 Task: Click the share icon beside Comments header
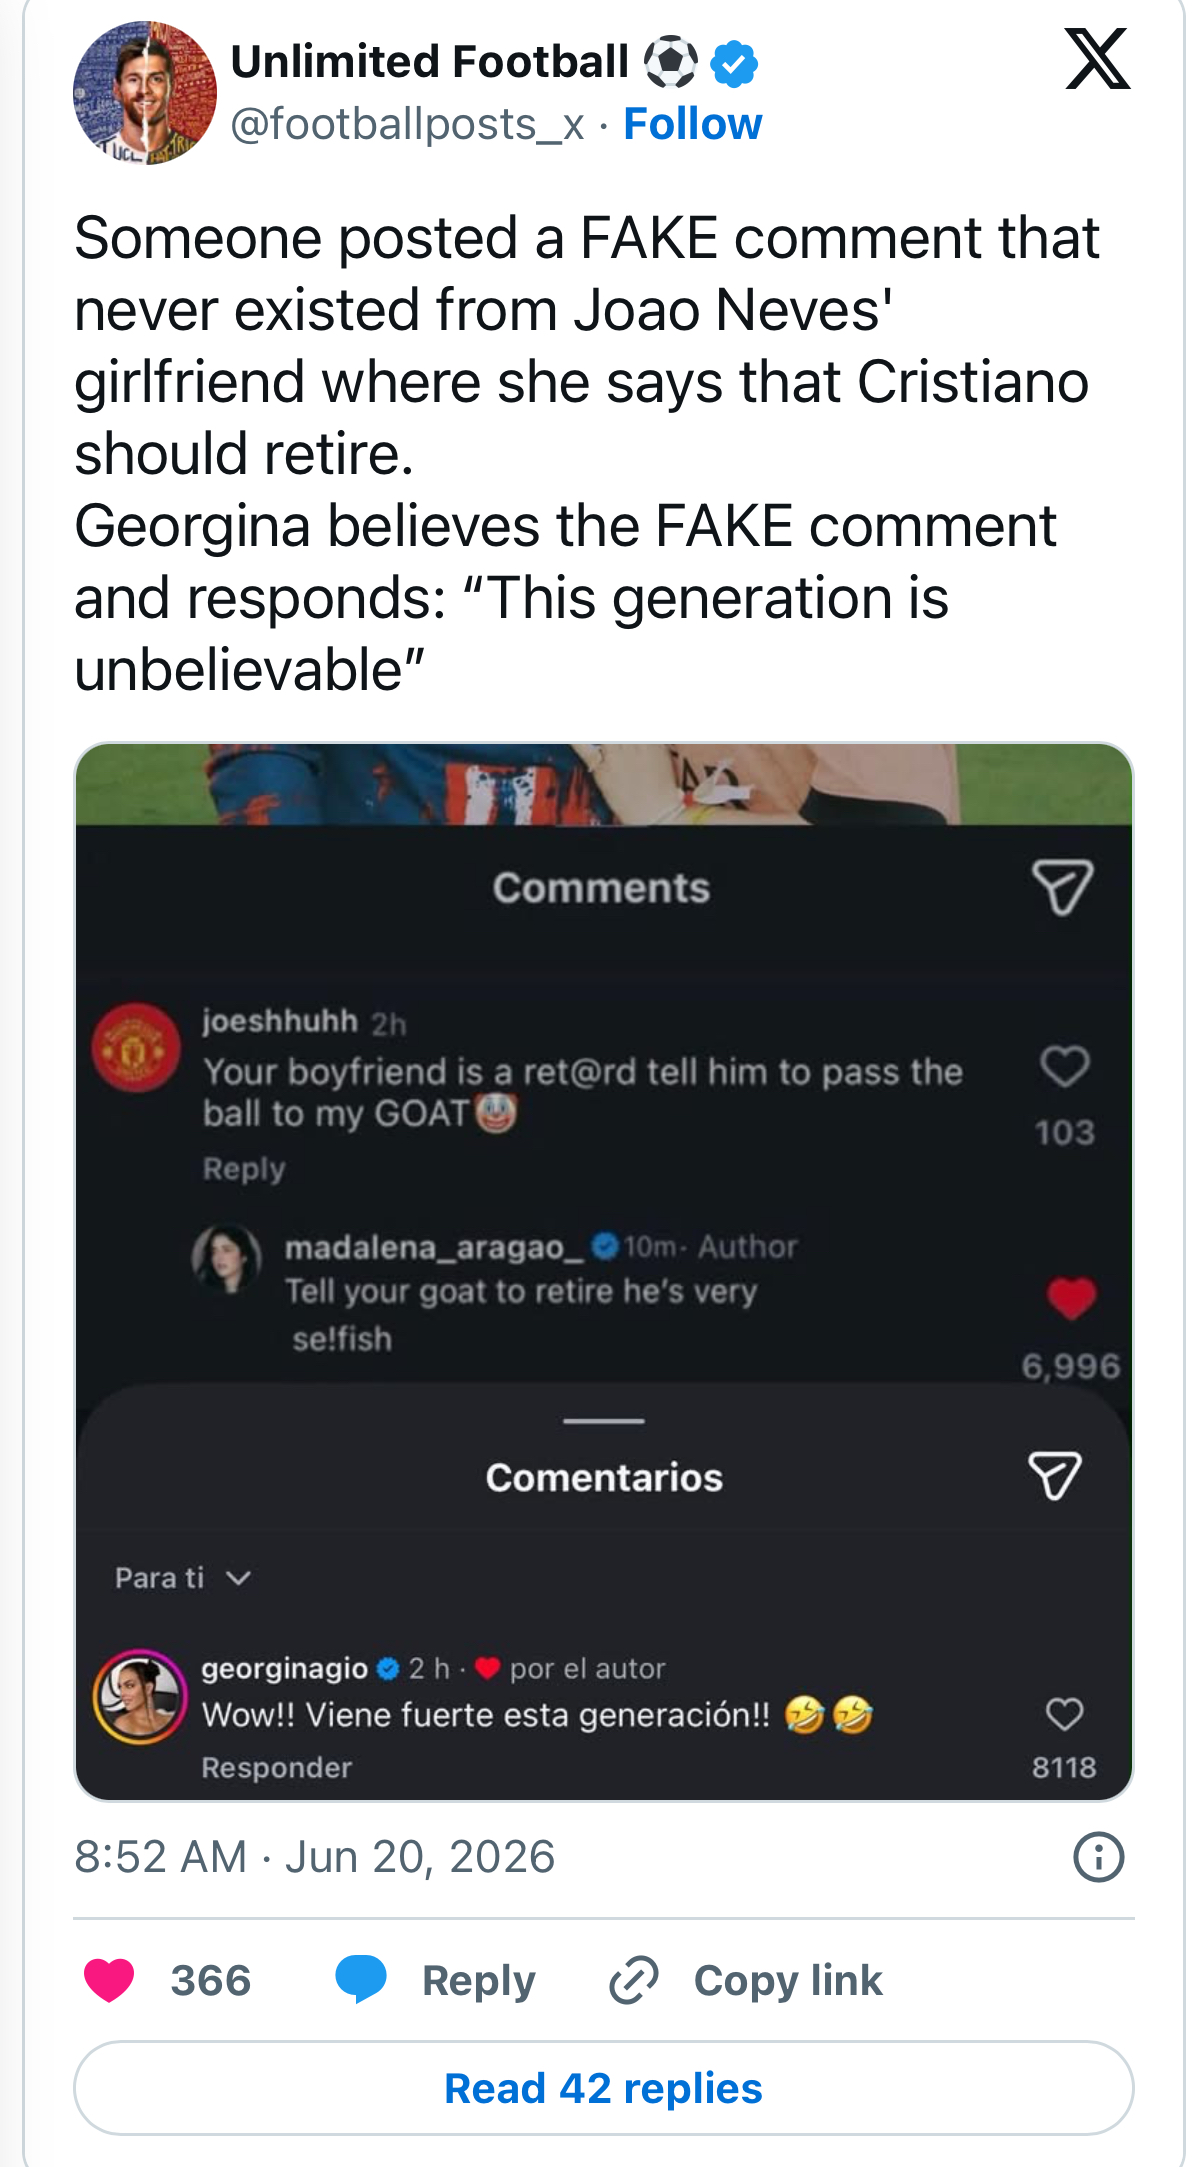(1062, 887)
